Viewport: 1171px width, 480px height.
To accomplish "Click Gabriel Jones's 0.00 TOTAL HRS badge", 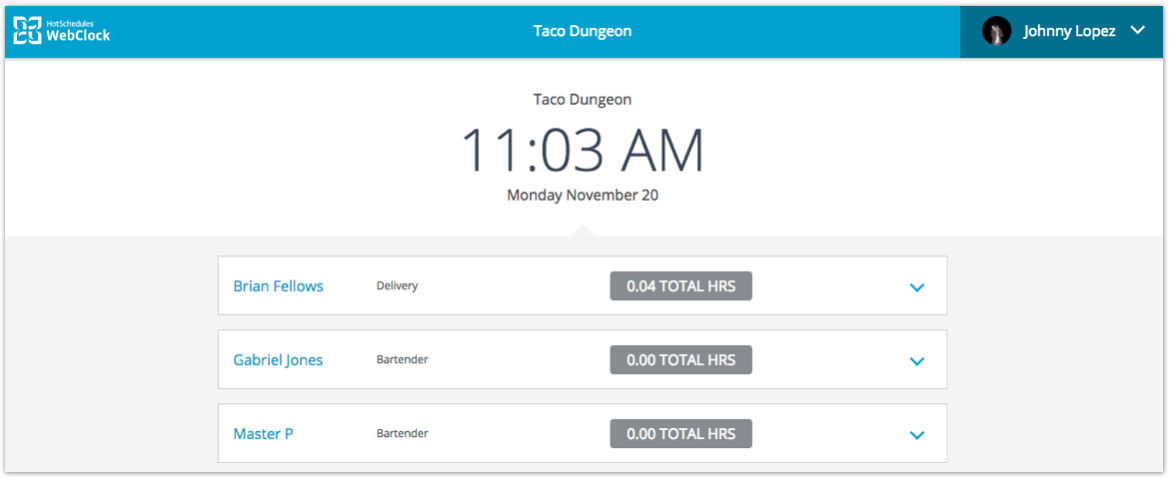I will (681, 360).
